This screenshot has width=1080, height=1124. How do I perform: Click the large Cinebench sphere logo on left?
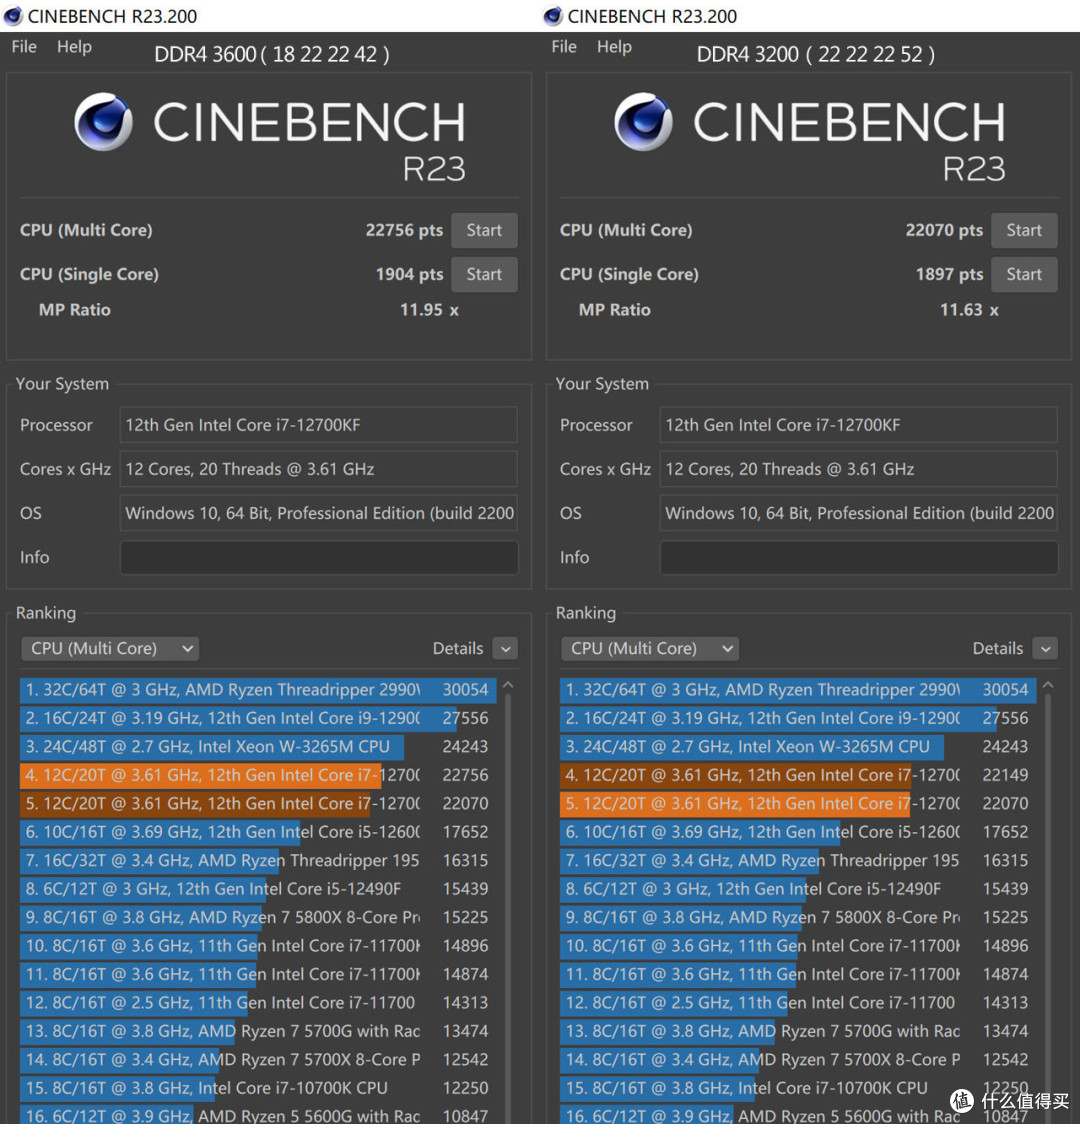103,122
